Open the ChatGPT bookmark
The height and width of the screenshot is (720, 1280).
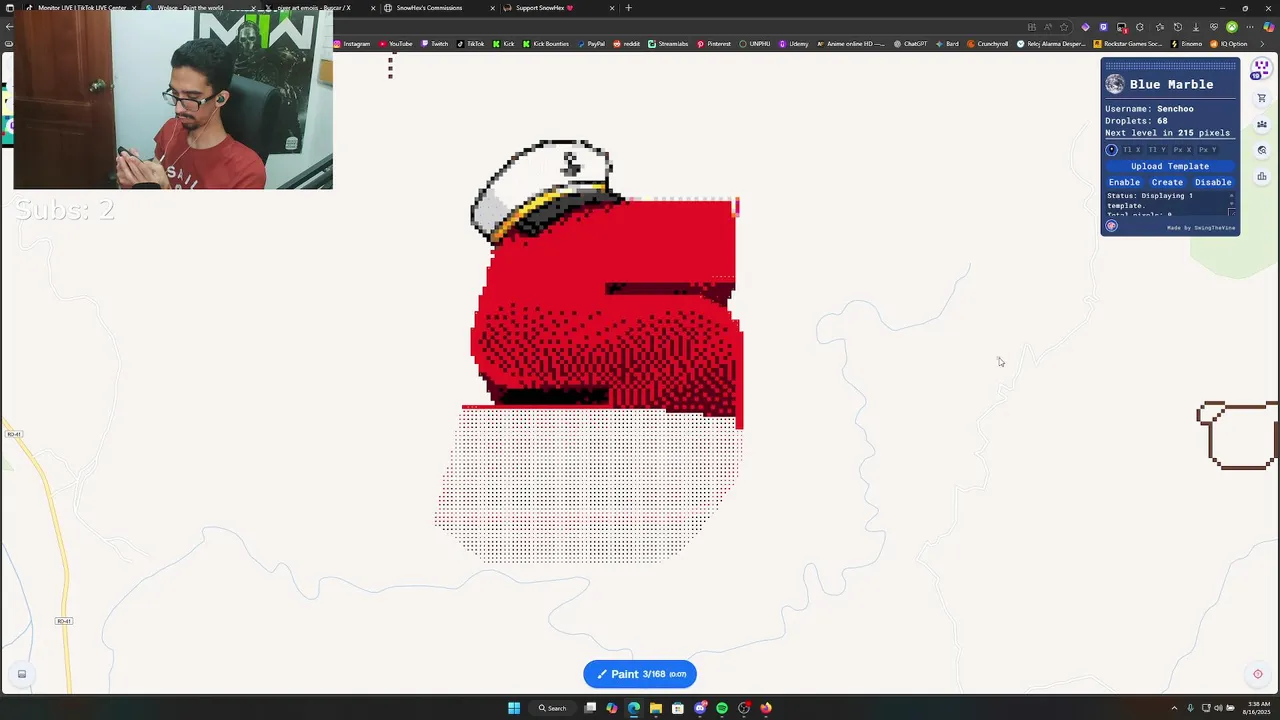(910, 44)
